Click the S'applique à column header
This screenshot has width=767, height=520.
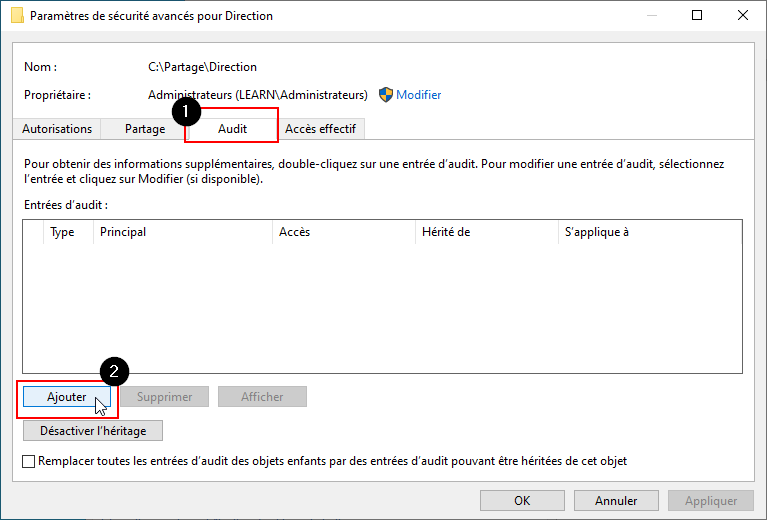click(650, 232)
